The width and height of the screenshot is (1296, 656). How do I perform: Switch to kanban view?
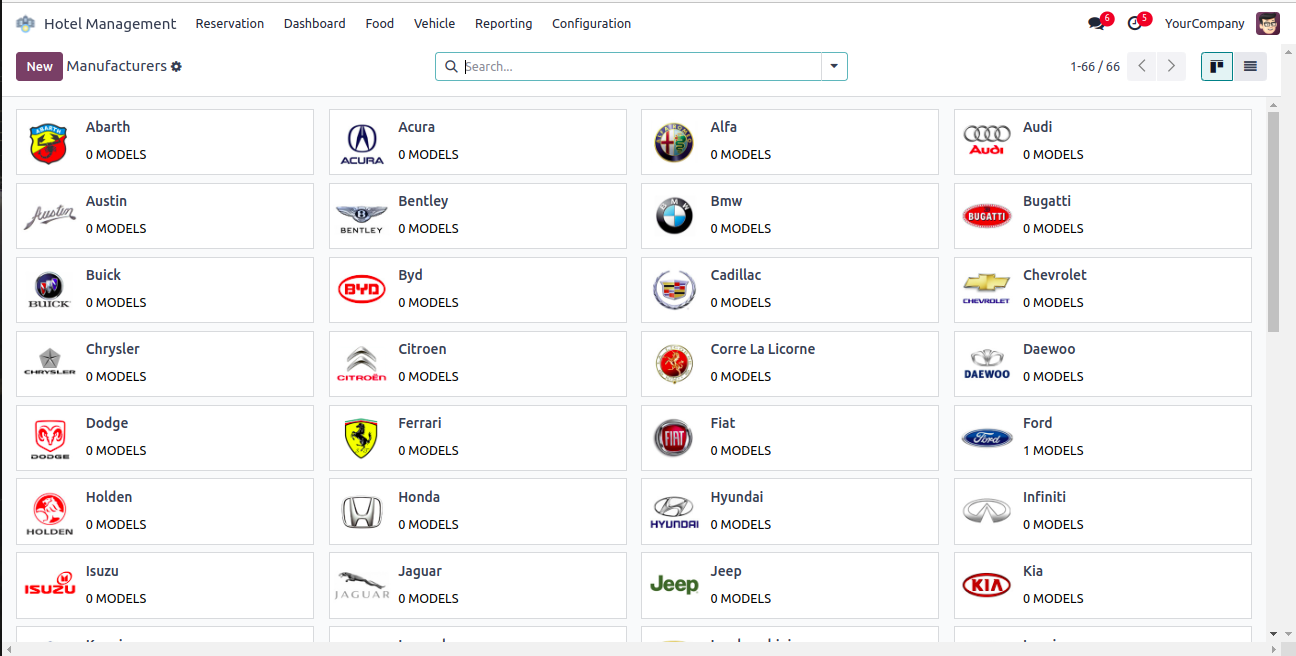[x=1217, y=67]
